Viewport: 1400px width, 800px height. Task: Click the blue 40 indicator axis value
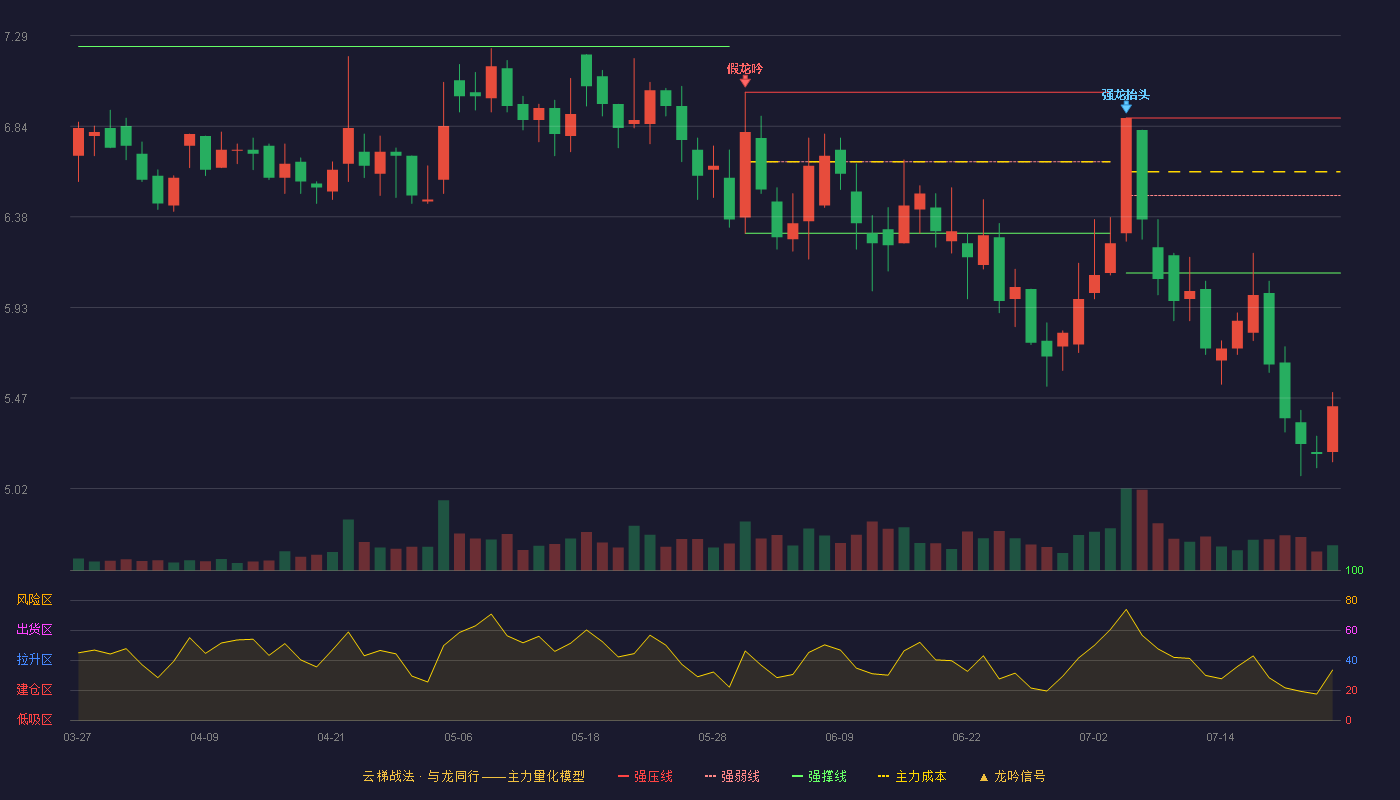click(x=1351, y=661)
